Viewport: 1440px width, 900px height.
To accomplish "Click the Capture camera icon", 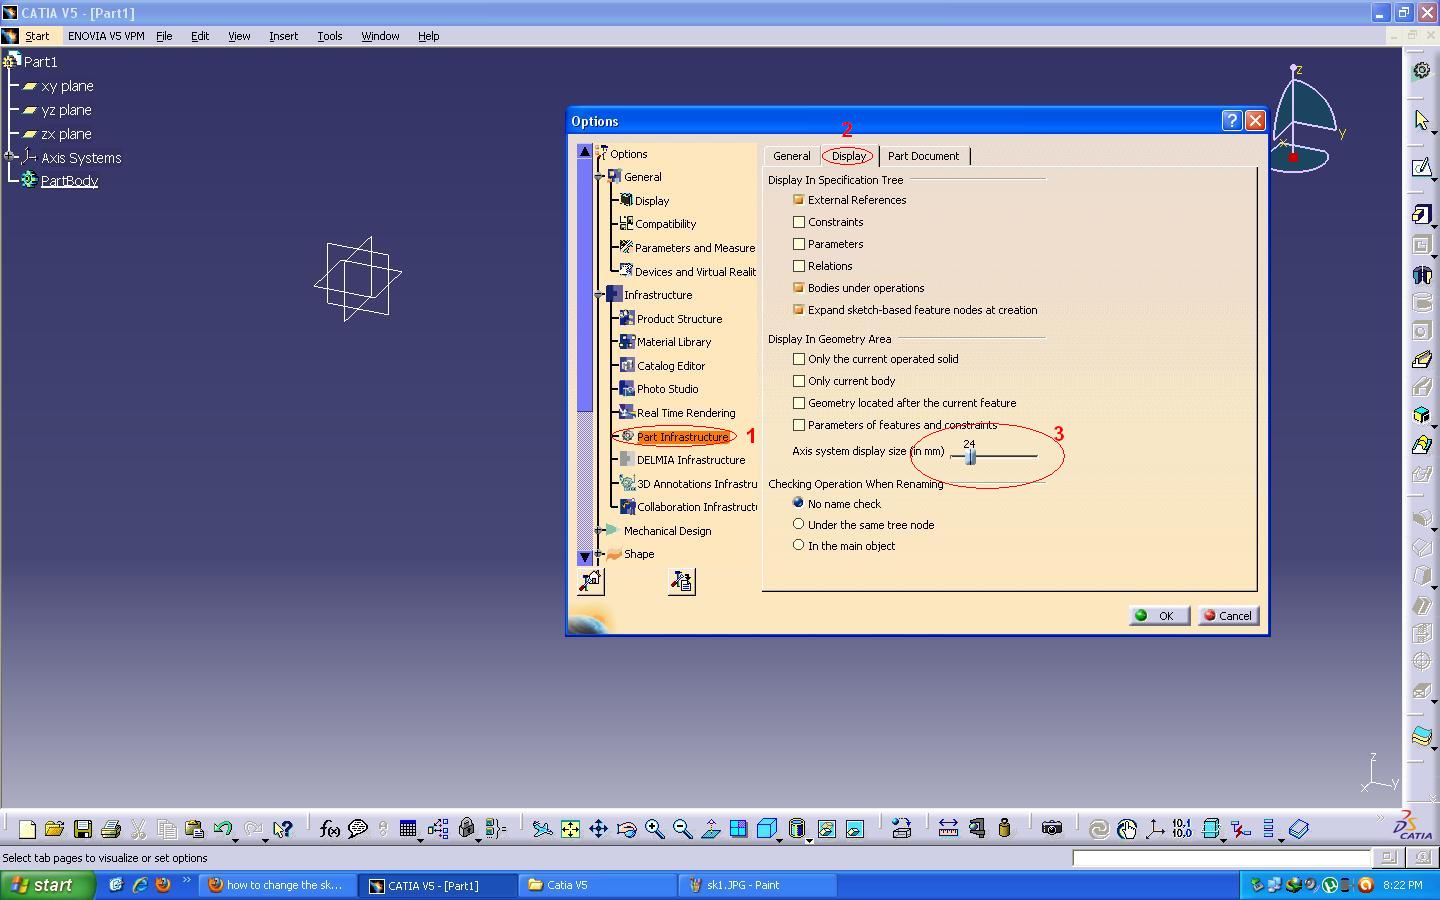I will coord(1051,828).
